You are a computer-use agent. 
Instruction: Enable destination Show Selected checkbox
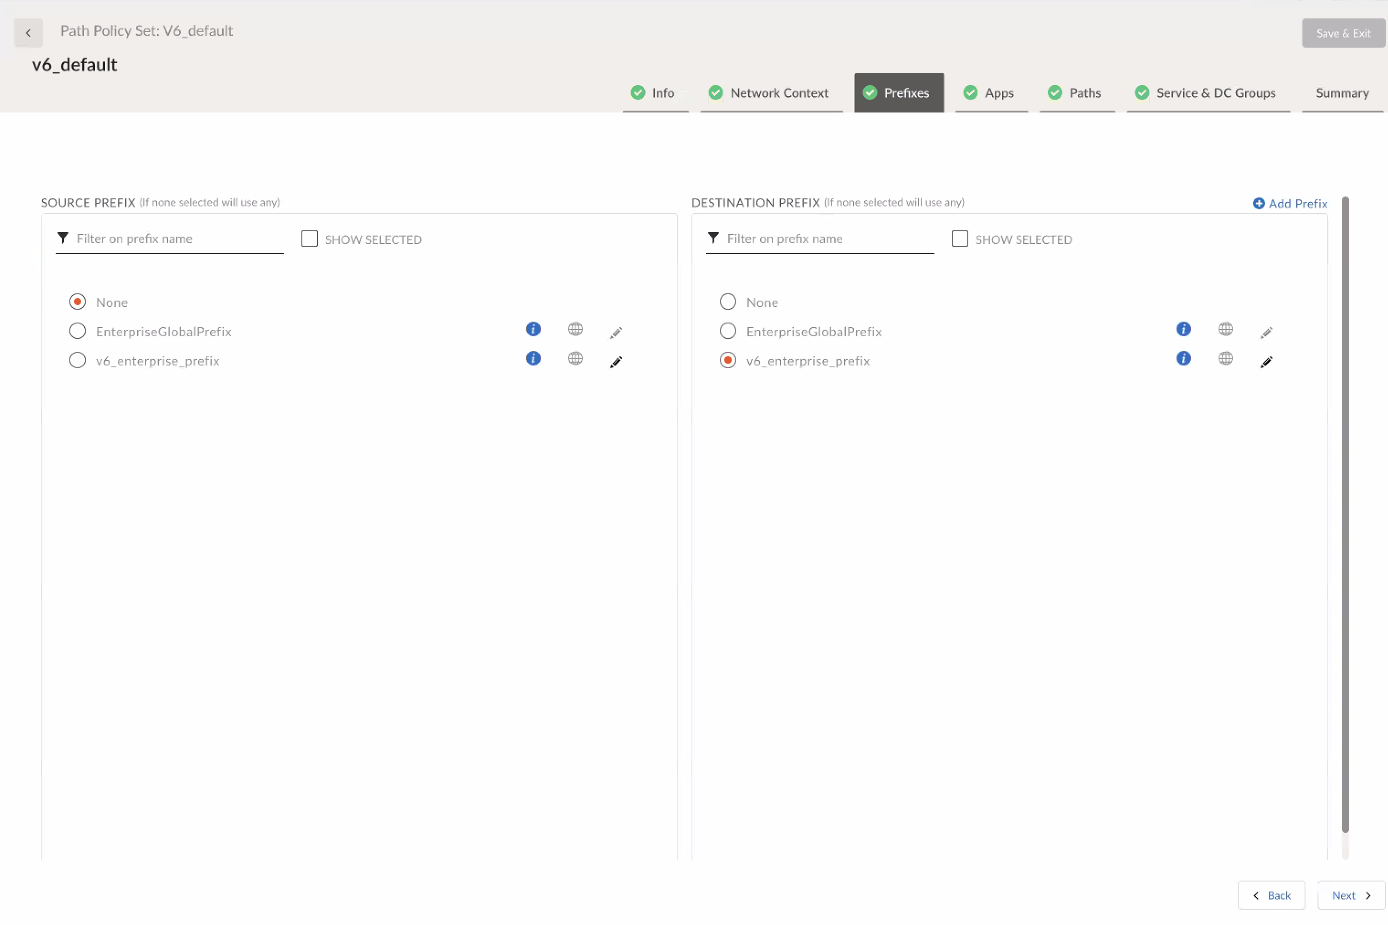[x=960, y=239]
